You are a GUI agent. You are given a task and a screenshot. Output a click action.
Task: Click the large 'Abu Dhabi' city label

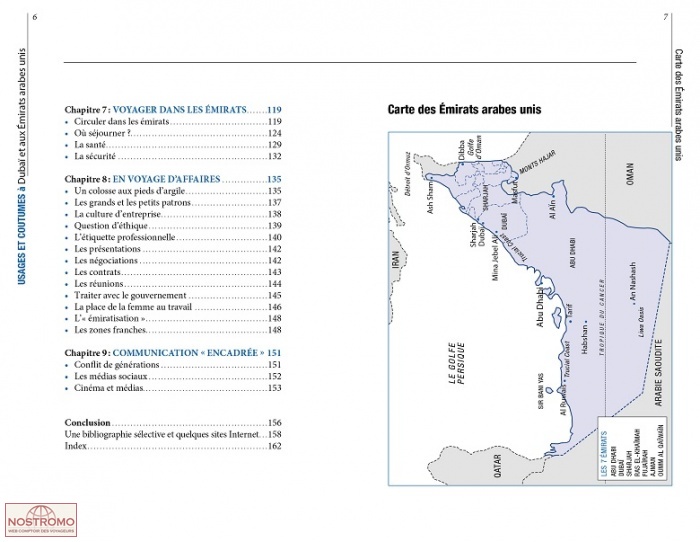[540, 307]
